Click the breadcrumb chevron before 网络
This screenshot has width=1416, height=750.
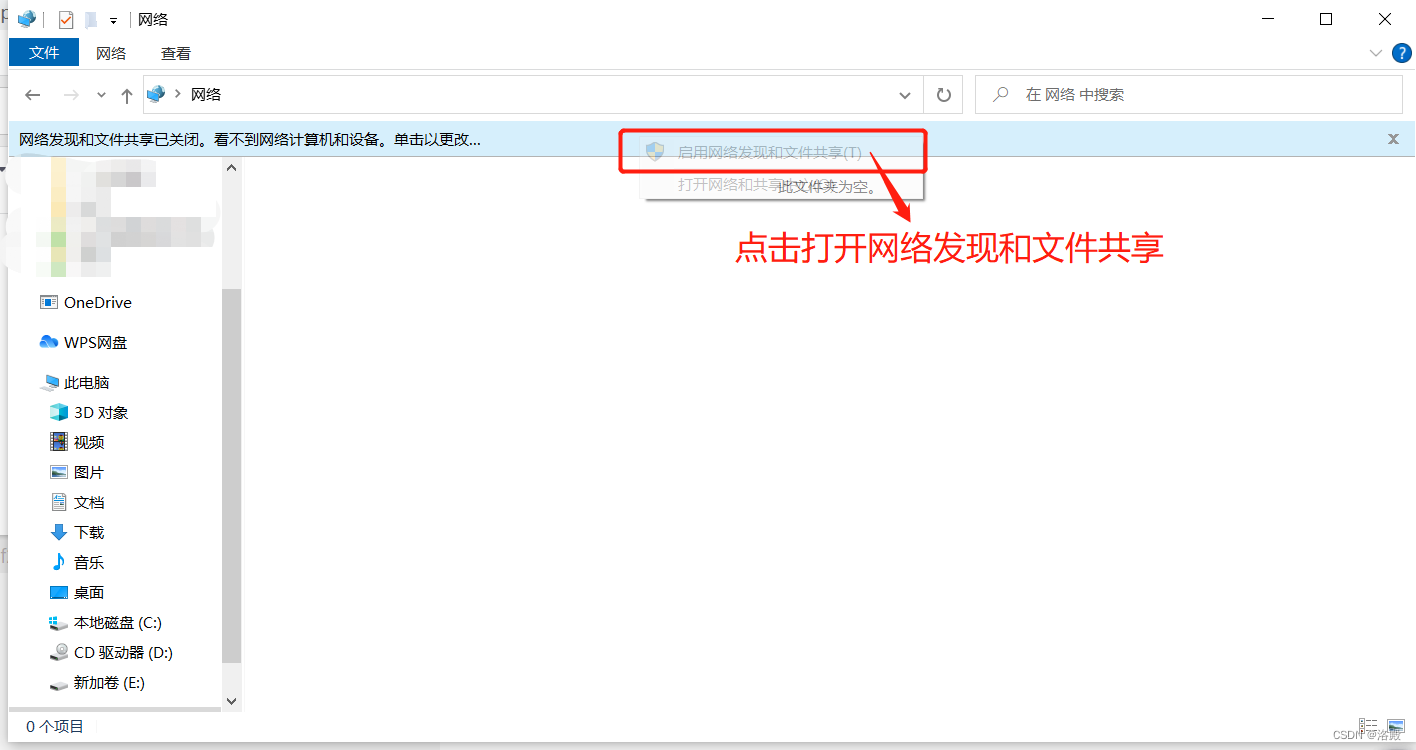tap(178, 94)
